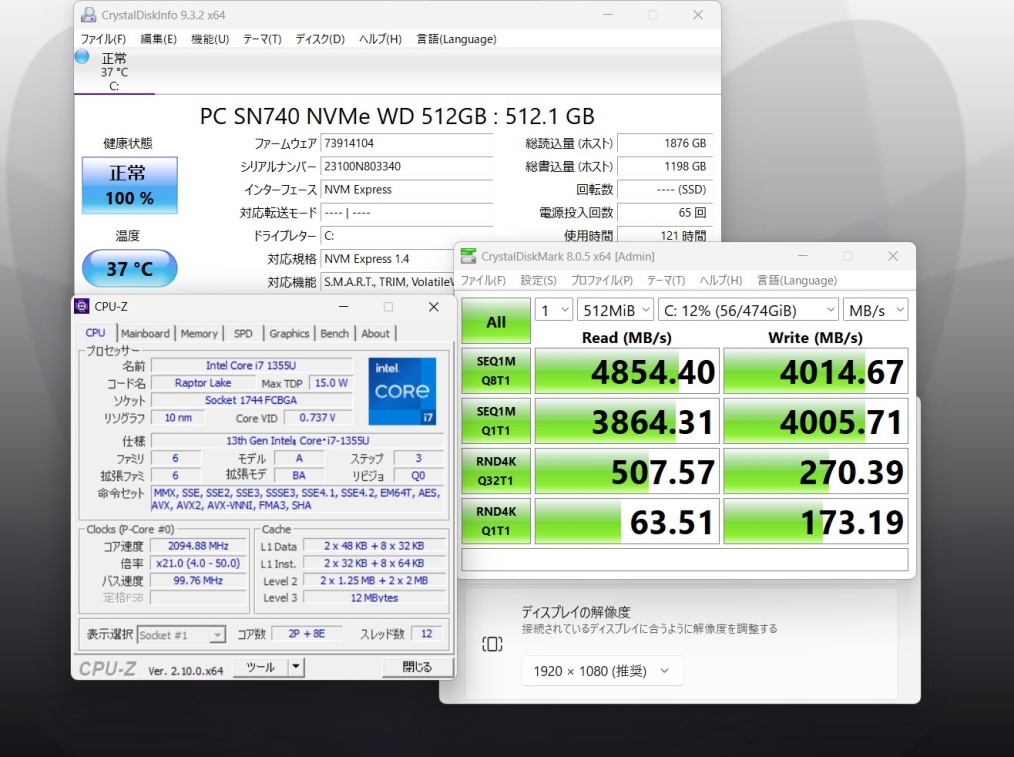Screen dimensions: 1014x757
Task: Run the RND4K Q1T1 test
Action: pyautogui.click(x=496, y=520)
